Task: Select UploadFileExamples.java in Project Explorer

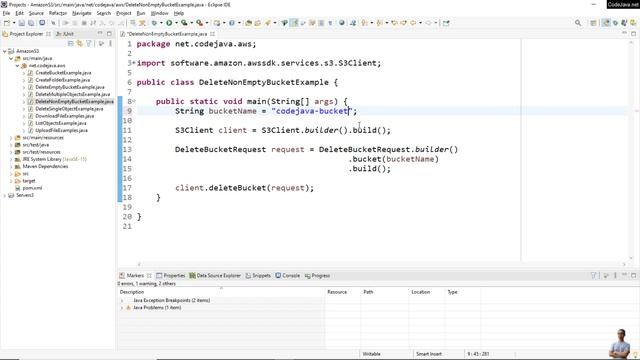Action: [61, 130]
